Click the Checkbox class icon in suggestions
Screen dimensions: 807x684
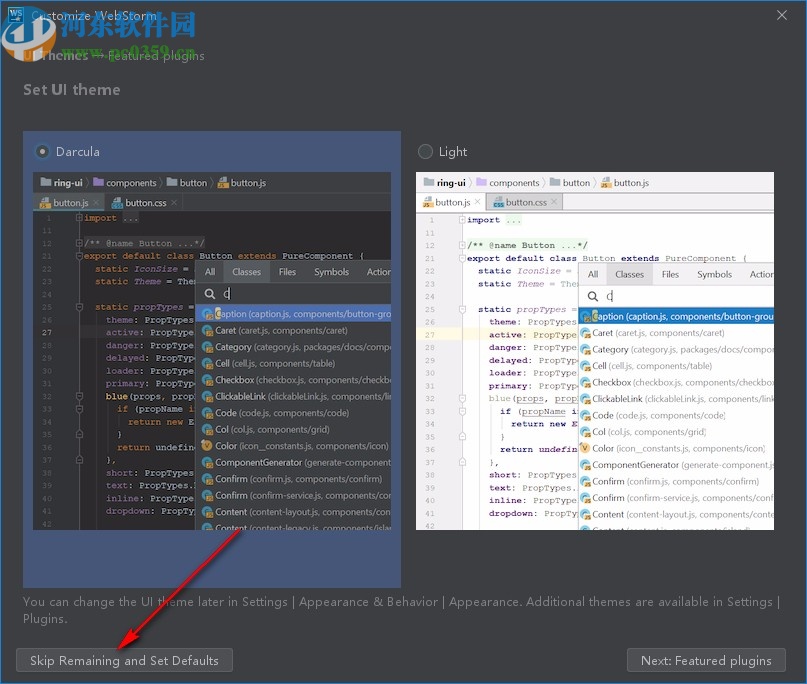(x=207, y=380)
